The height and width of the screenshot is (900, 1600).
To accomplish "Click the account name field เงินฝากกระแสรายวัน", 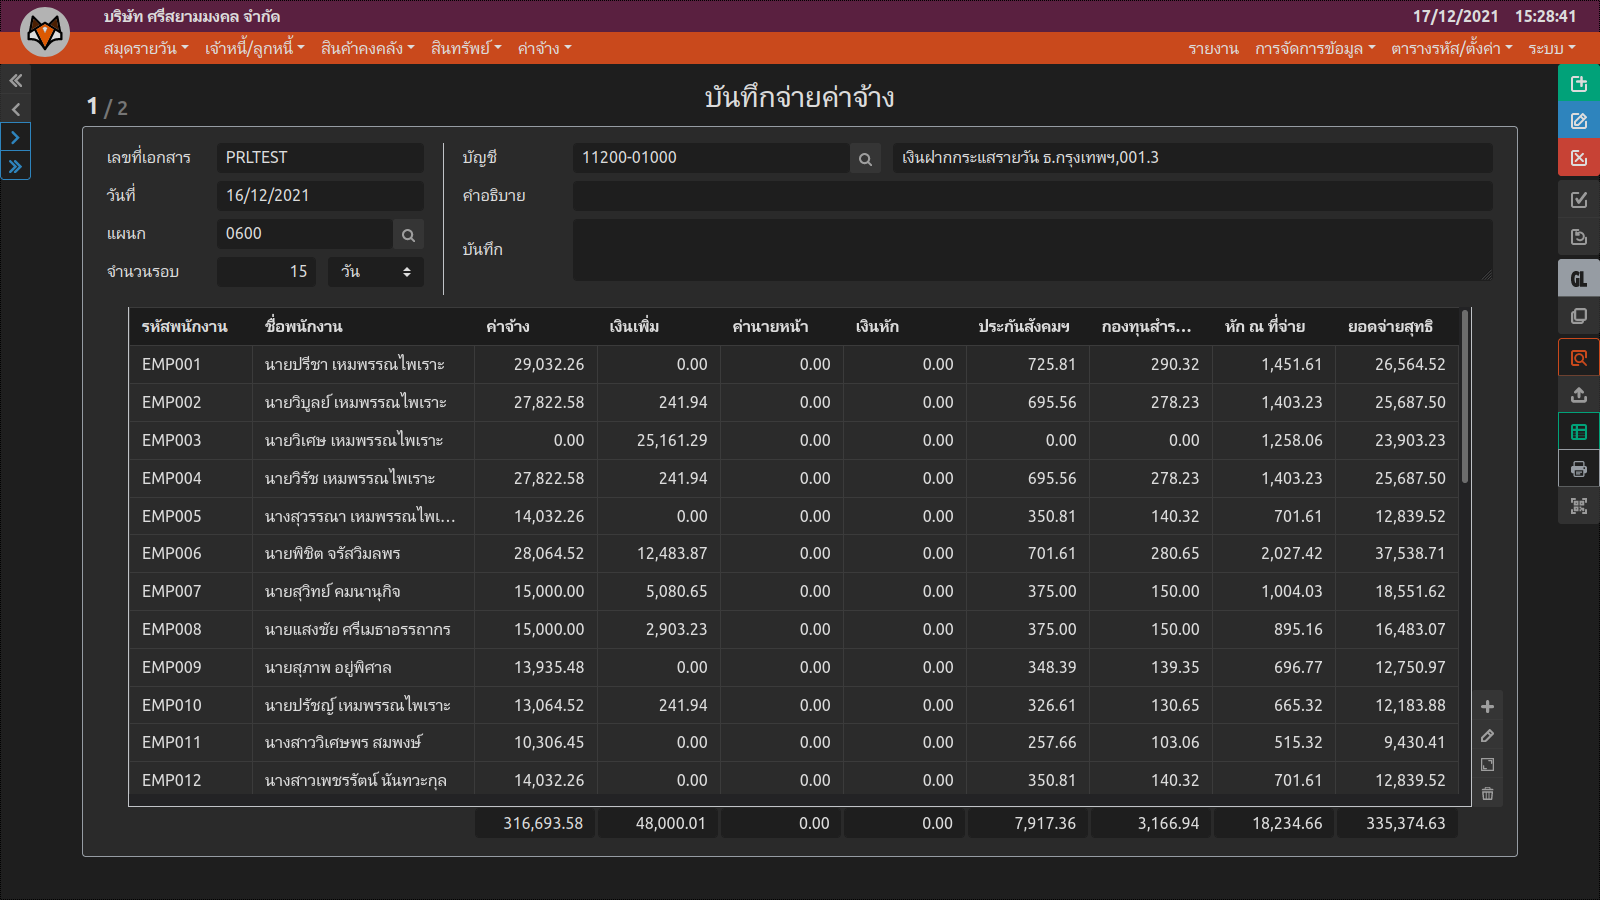I will [1192, 158].
